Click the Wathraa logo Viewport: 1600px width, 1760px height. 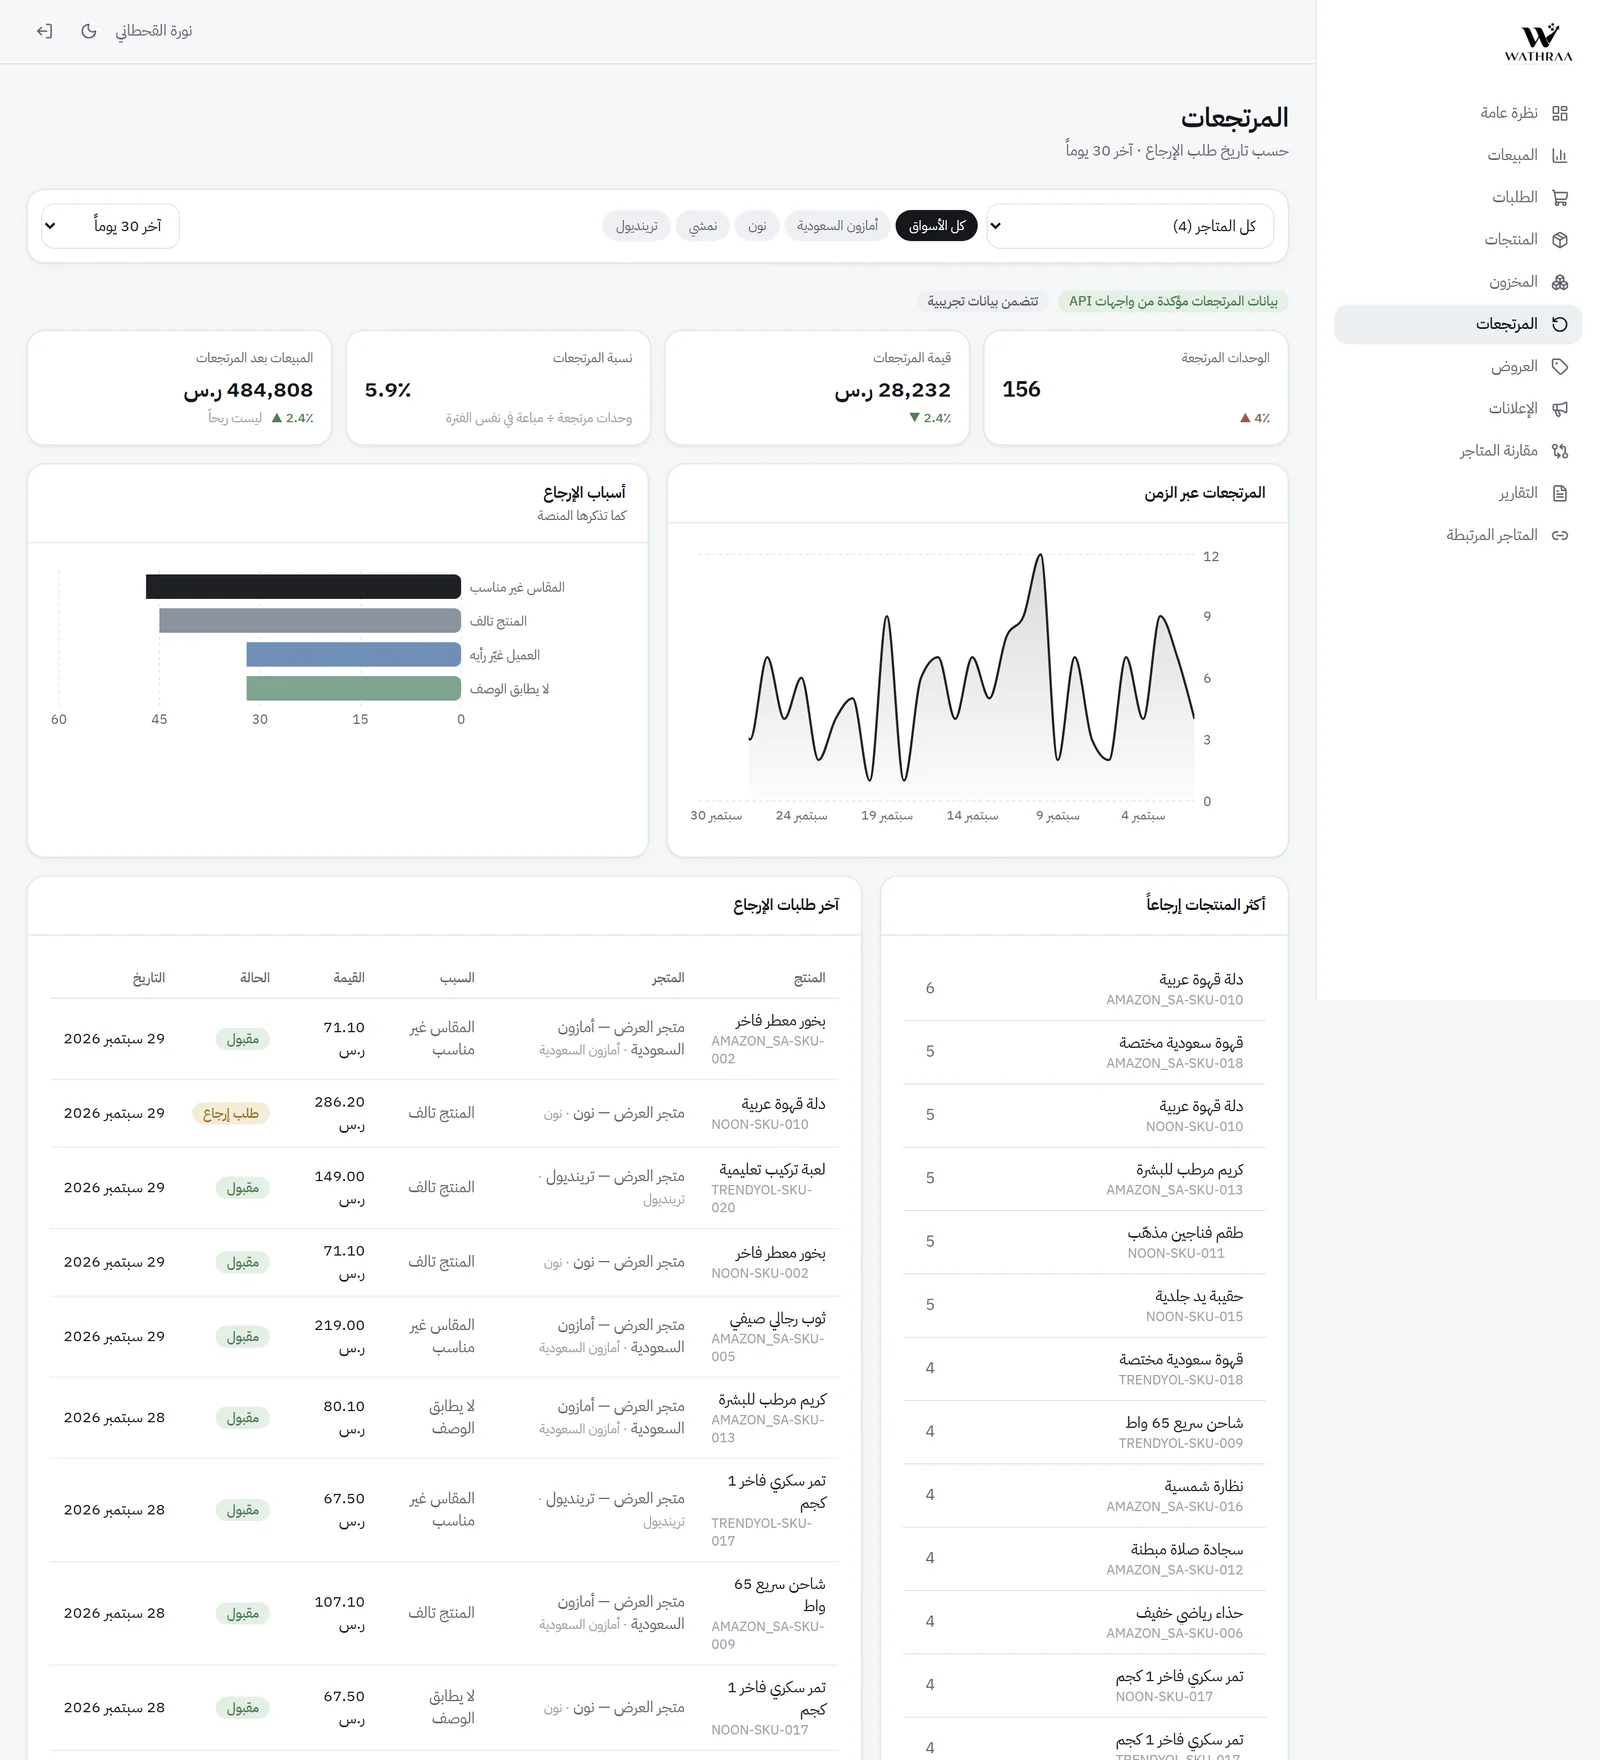(x=1538, y=43)
